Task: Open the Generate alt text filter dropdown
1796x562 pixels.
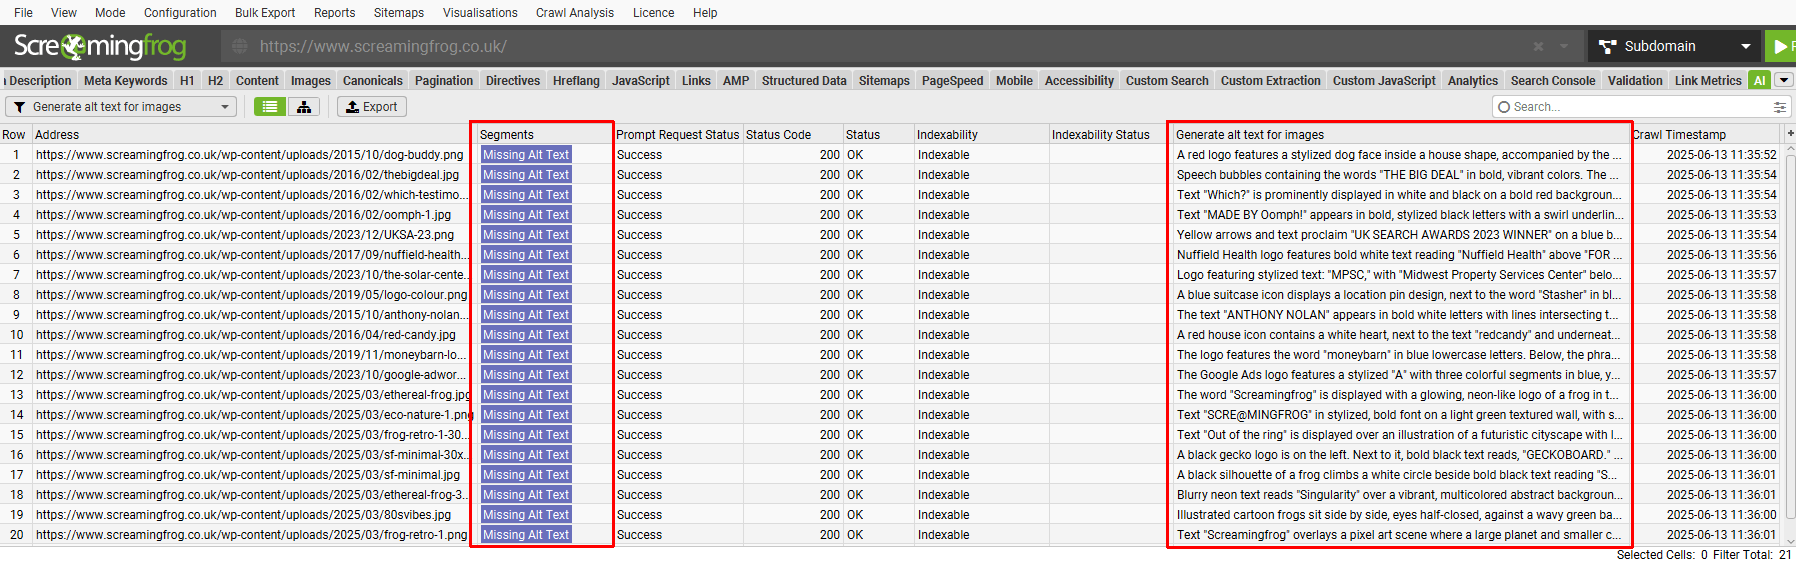Action: [121, 107]
